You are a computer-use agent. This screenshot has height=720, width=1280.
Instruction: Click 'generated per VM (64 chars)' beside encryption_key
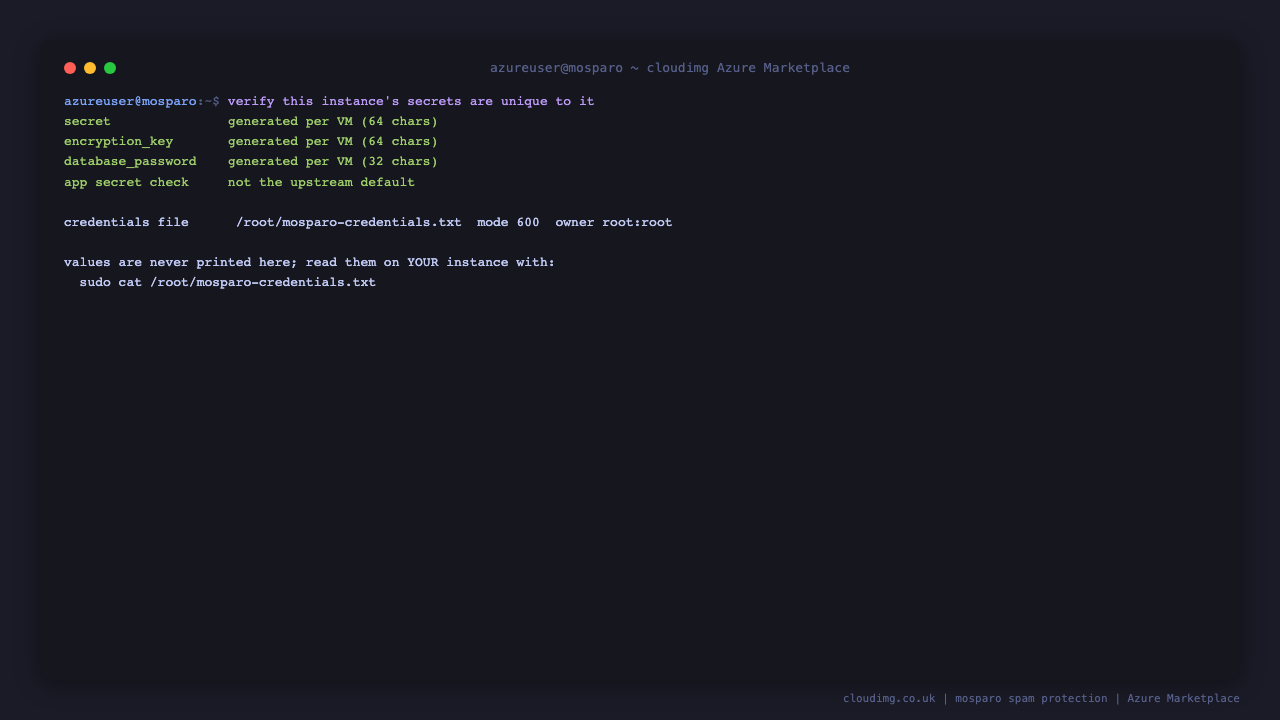(x=333, y=142)
